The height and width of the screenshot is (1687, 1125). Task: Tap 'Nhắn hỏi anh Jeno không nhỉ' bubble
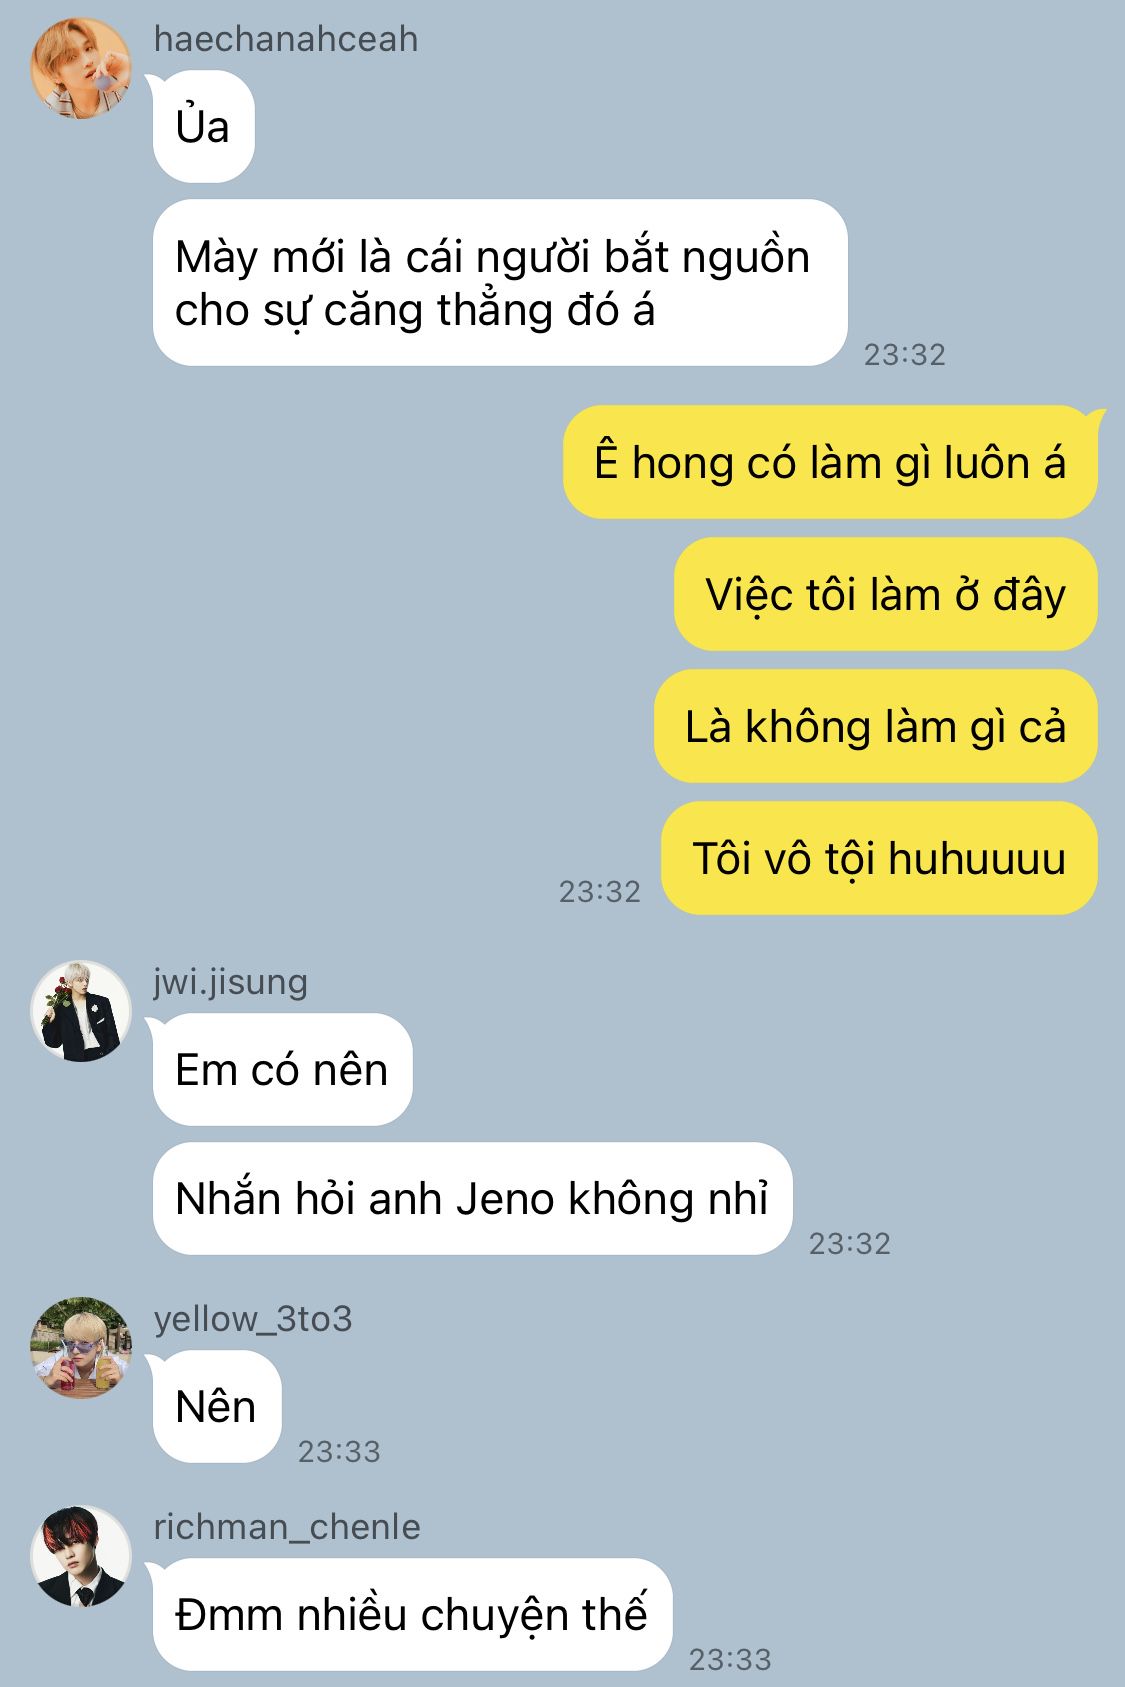click(472, 1198)
